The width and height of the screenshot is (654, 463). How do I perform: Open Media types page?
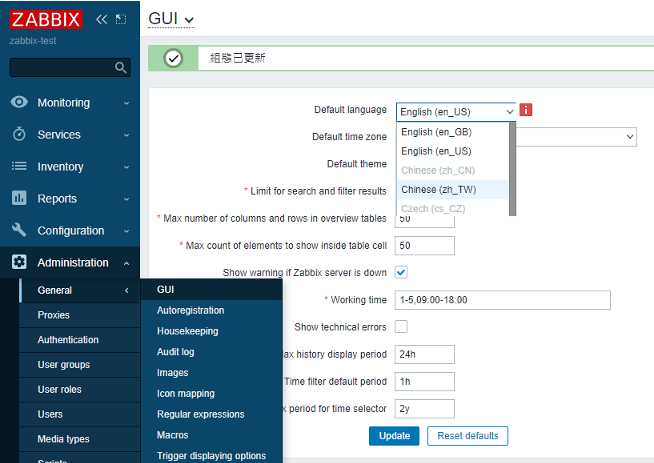tap(80, 439)
